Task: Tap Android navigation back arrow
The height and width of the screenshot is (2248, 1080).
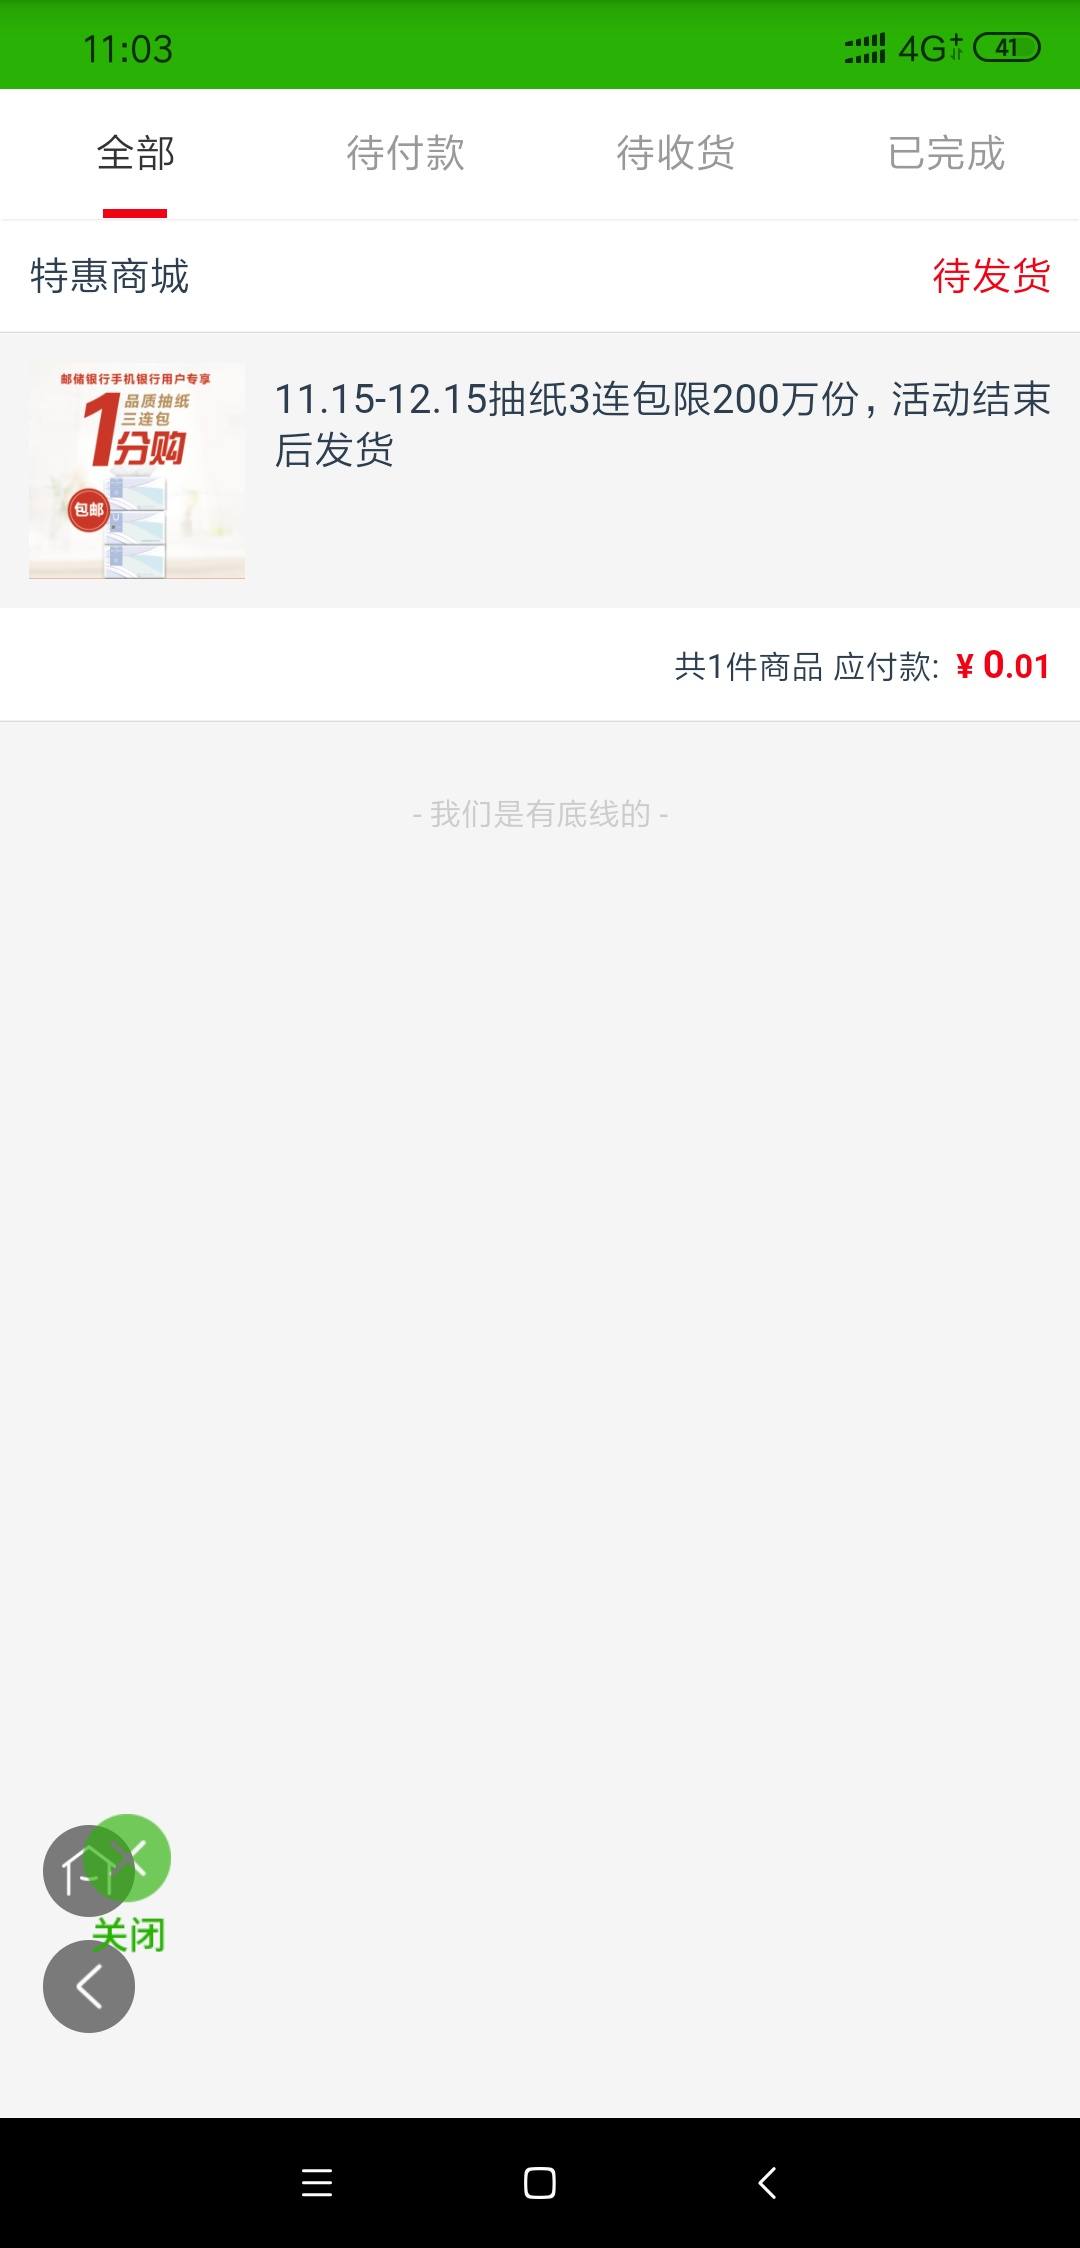Action: (x=767, y=2182)
